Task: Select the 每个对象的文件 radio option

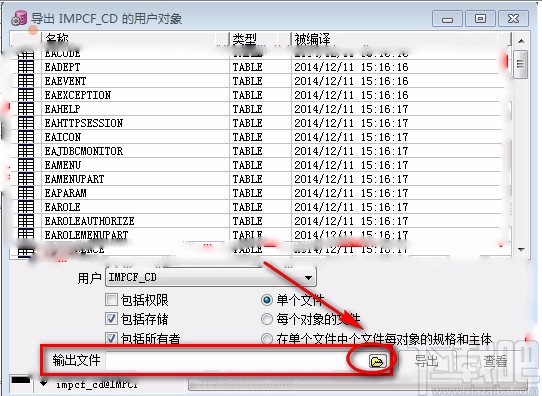Action: pyautogui.click(x=267, y=319)
